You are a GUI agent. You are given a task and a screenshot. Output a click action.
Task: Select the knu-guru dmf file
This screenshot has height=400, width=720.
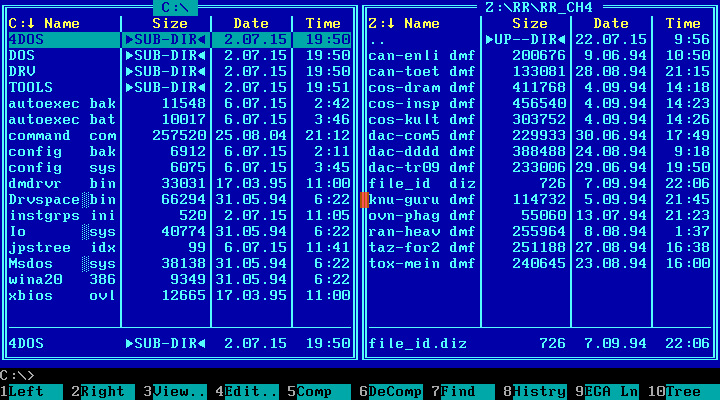tap(540, 200)
